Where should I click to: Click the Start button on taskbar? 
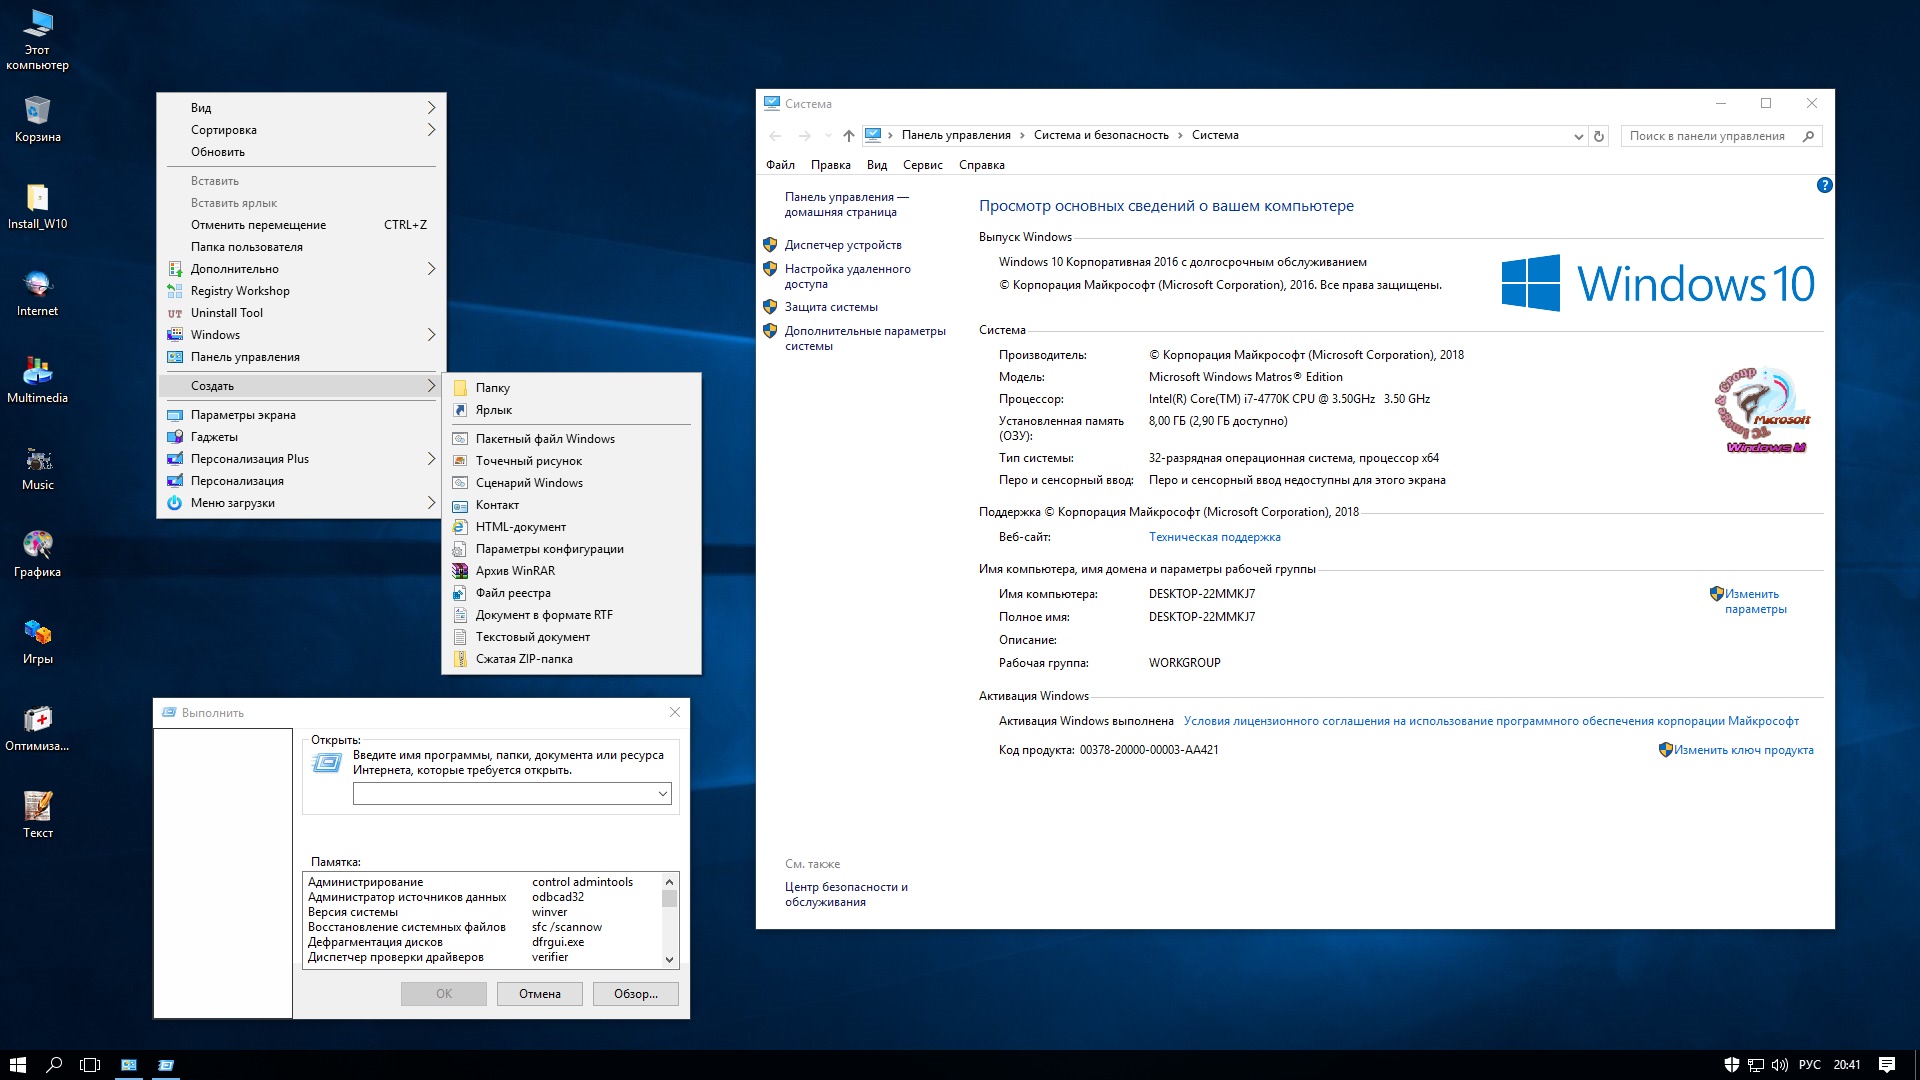point(17,1064)
